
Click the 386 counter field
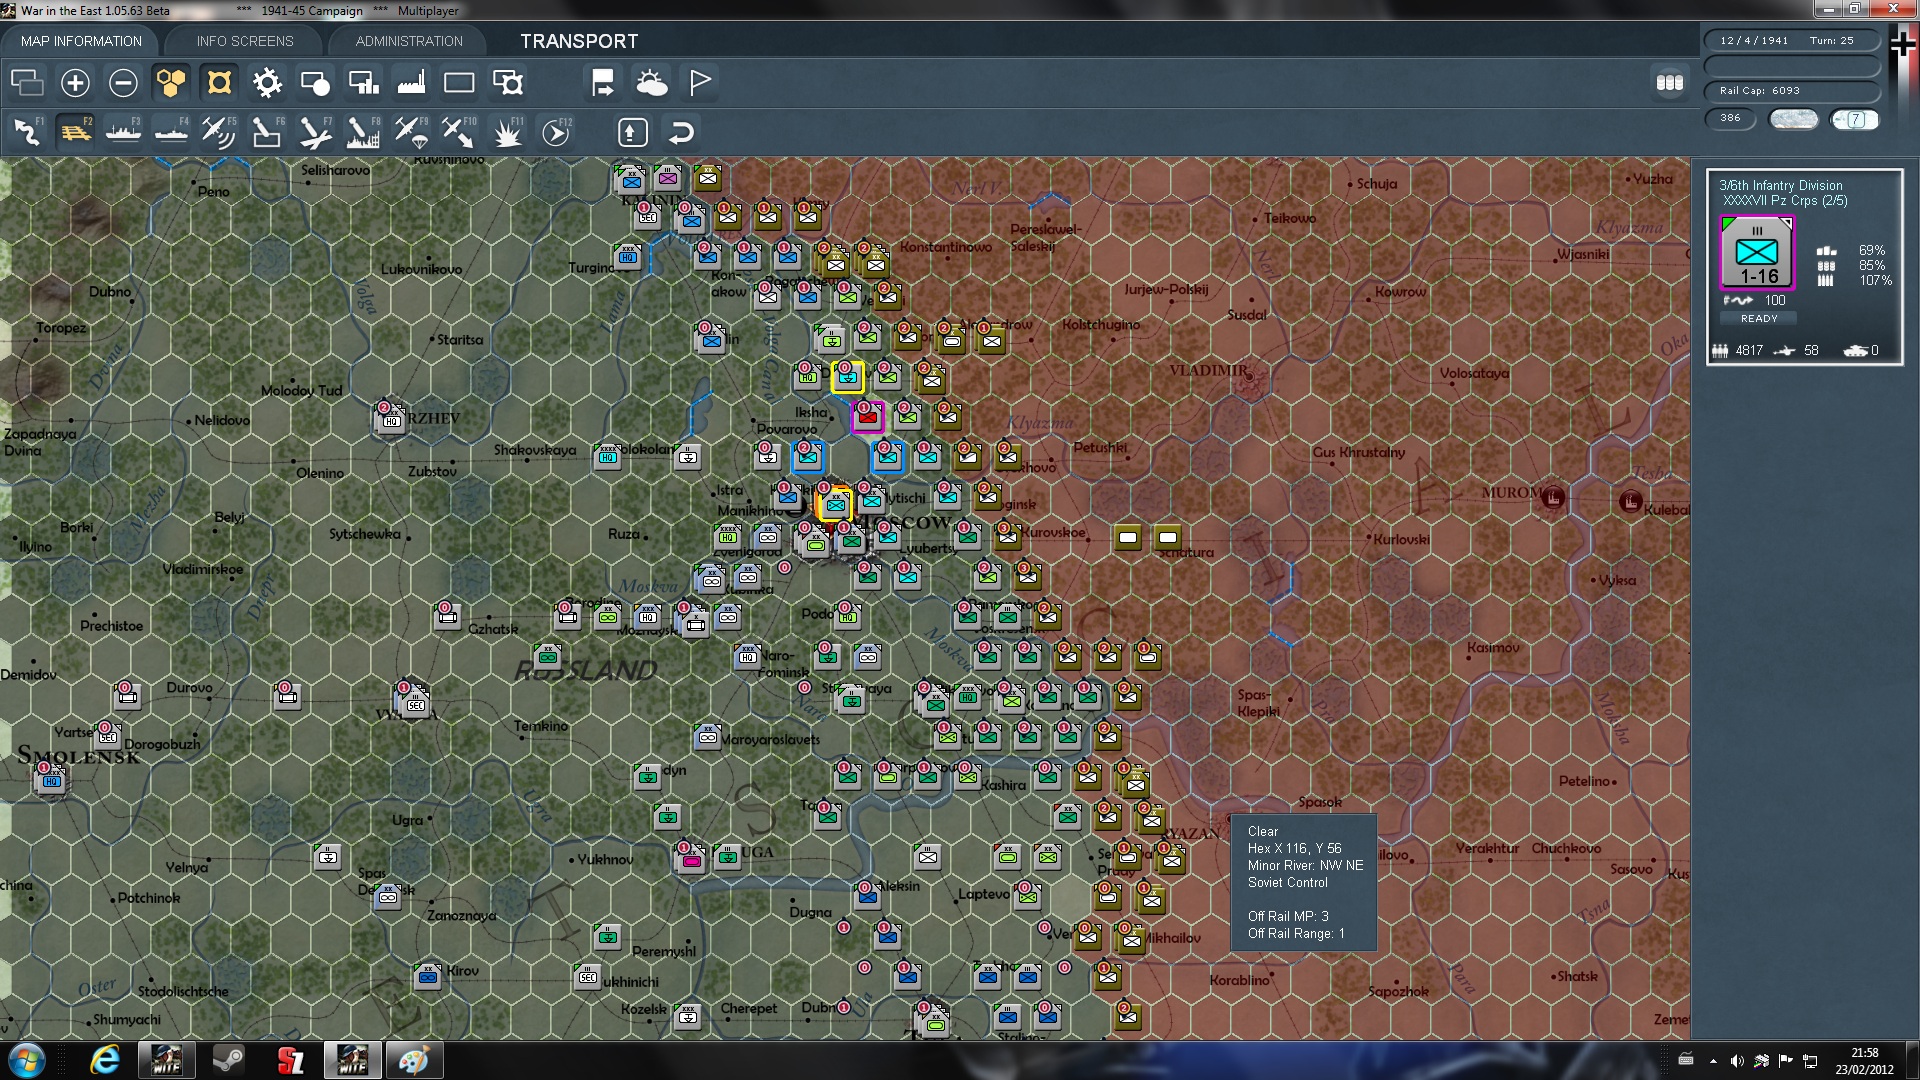[1730, 118]
